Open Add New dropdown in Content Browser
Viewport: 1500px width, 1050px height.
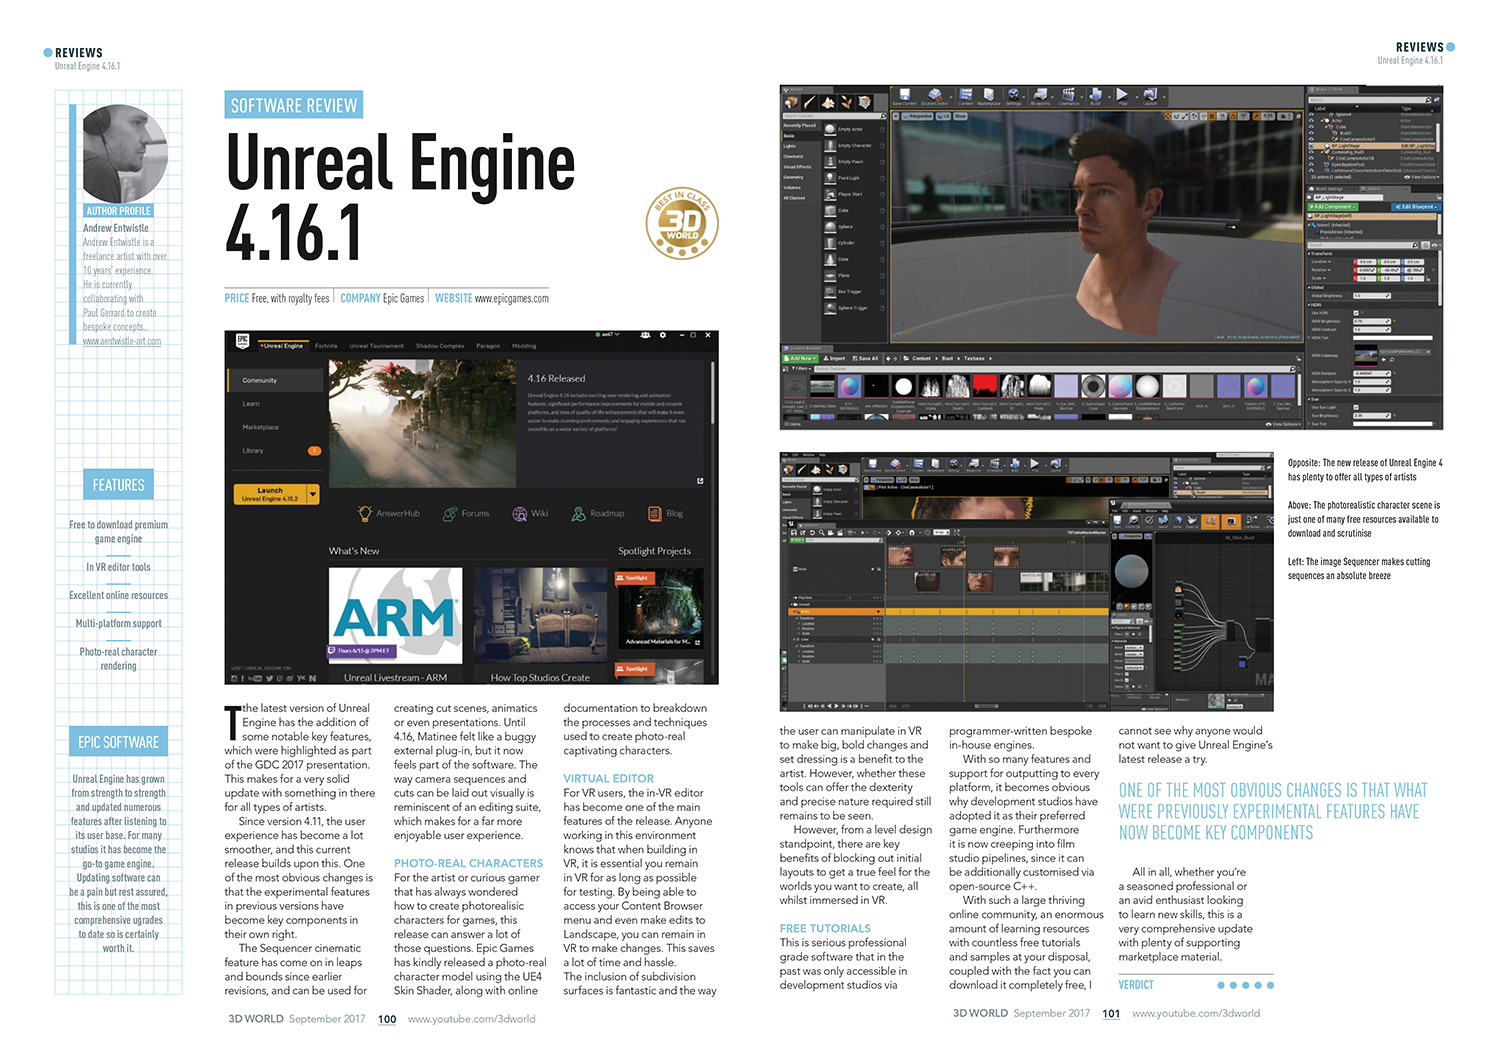tap(800, 359)
